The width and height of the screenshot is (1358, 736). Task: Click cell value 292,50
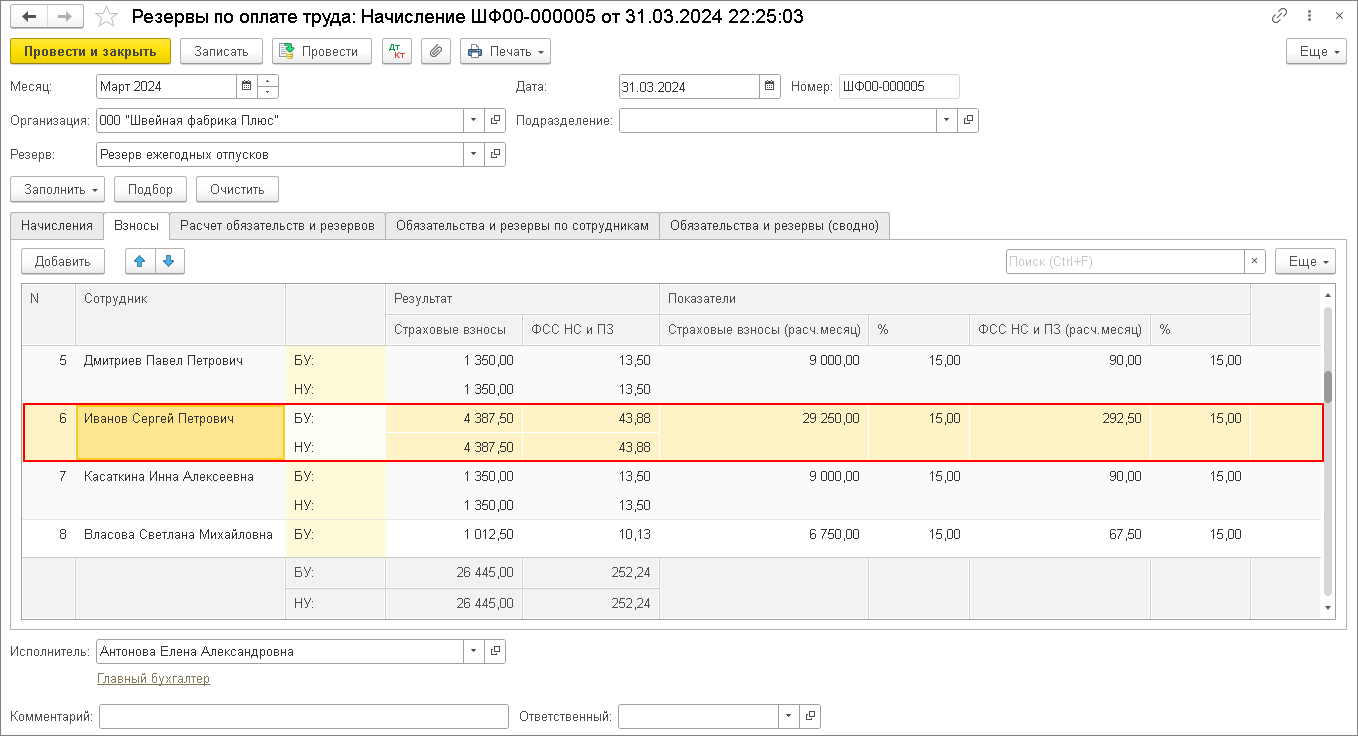(1121, 419)
